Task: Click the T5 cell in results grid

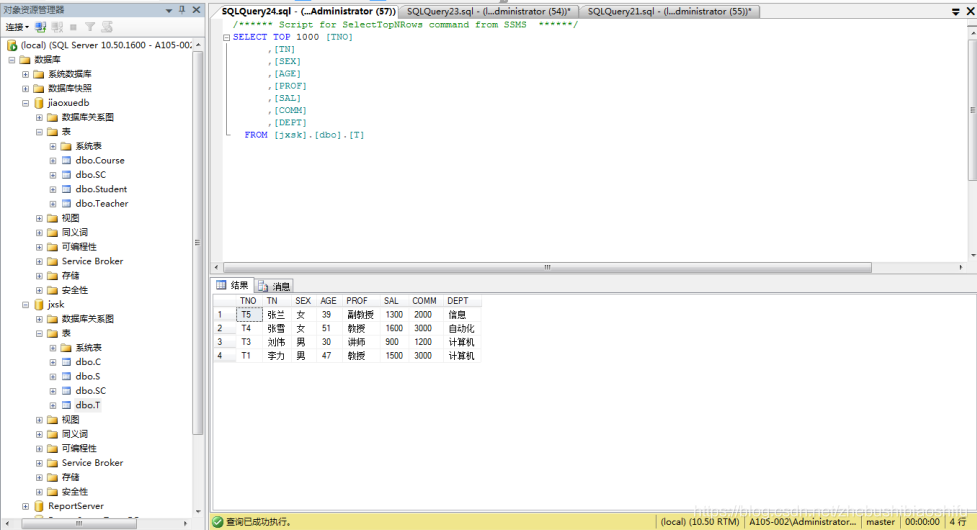Action: pos(247,314)
